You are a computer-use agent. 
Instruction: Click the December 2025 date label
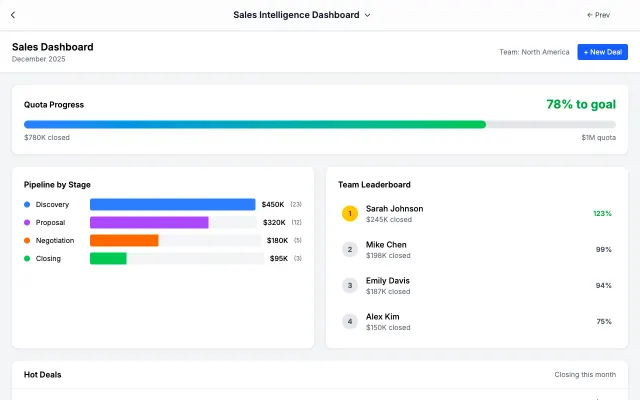tap(38, 59)
